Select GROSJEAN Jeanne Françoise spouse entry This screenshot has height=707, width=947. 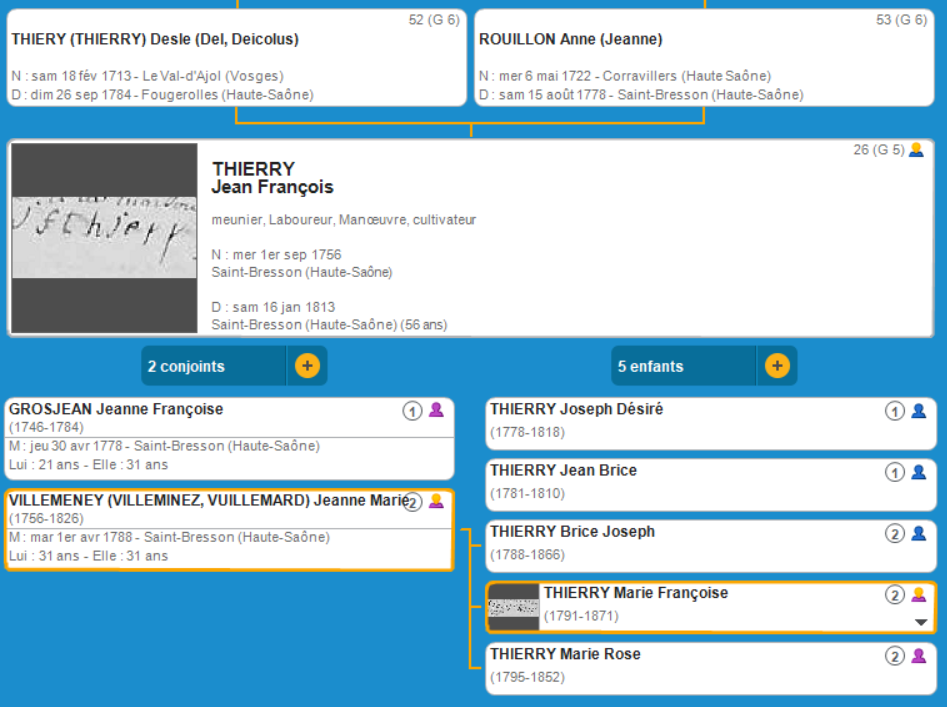pos(200,437)
